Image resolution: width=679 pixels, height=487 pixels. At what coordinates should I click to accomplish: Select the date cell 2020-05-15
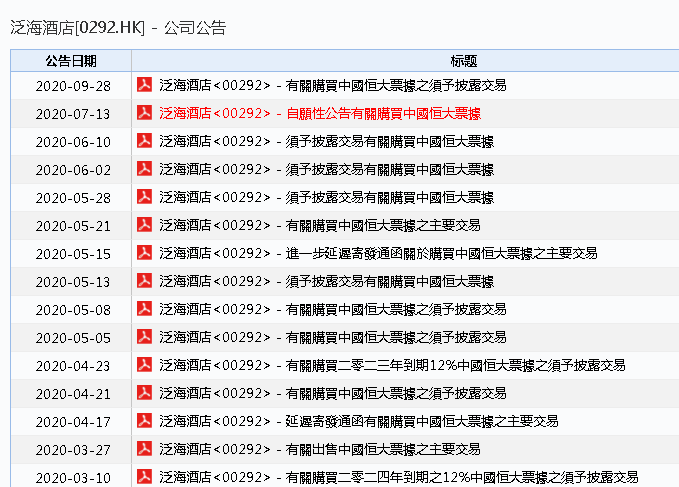click(x=73, y=254)
